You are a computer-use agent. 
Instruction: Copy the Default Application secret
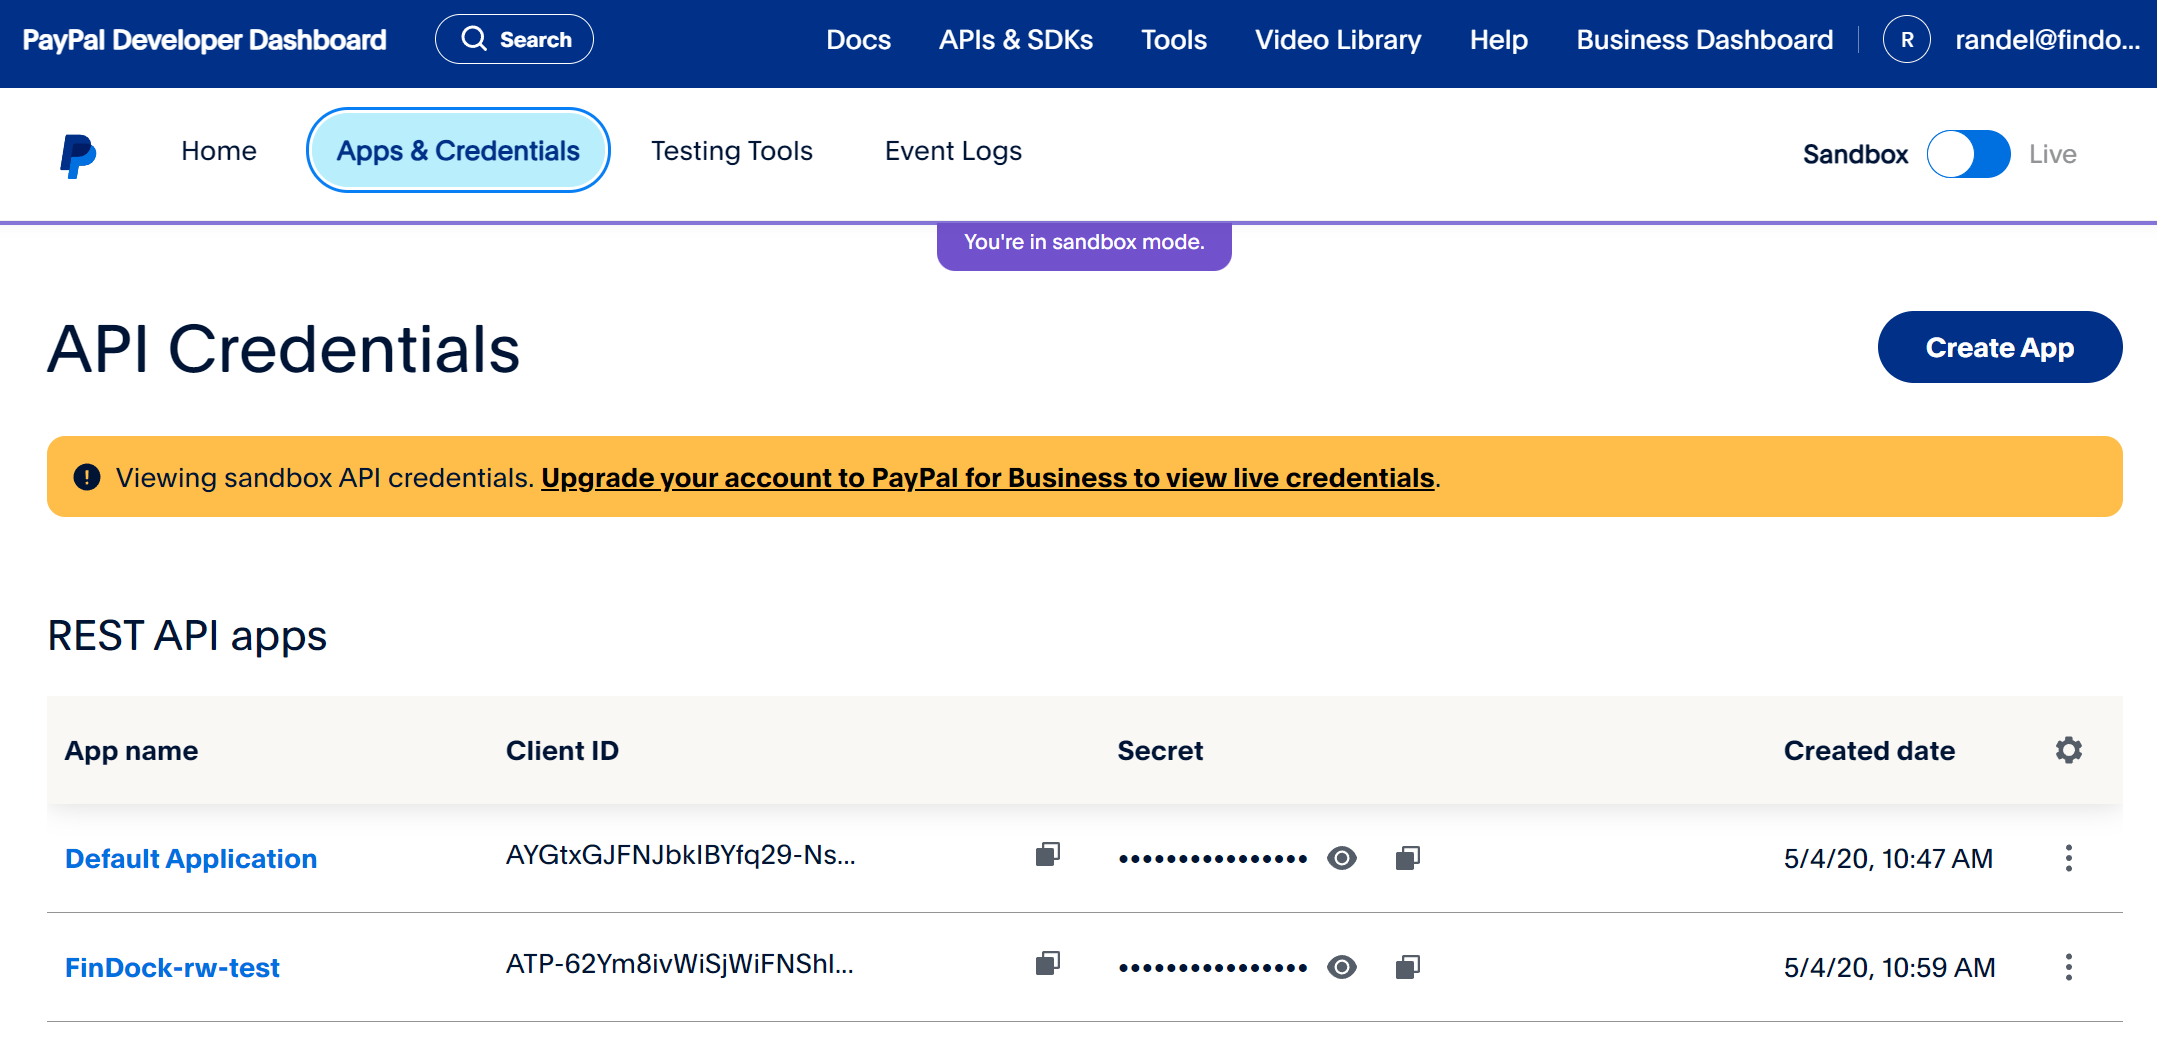1408,857
